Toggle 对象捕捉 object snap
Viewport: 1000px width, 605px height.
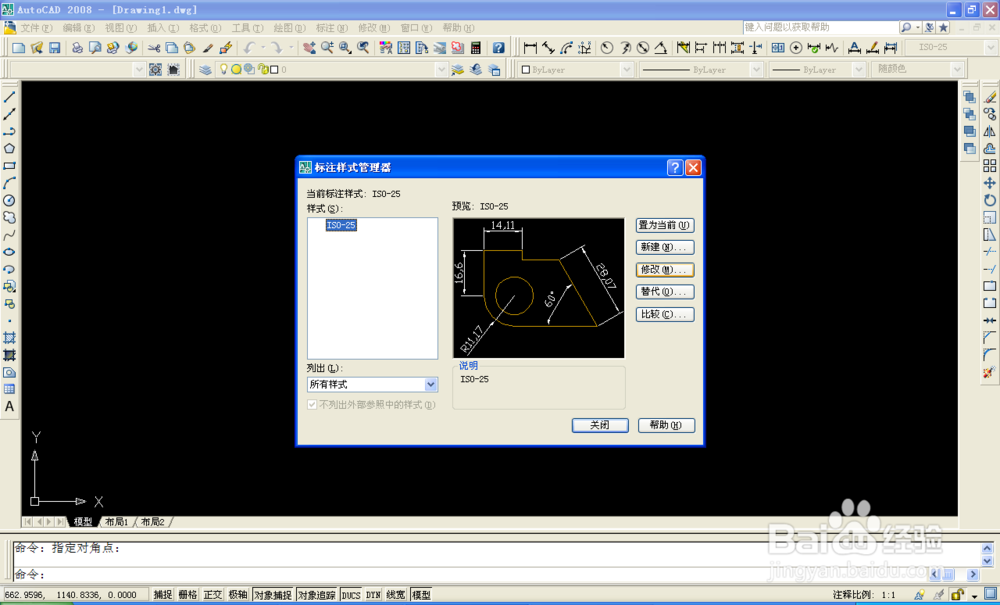tap(273, 595)
